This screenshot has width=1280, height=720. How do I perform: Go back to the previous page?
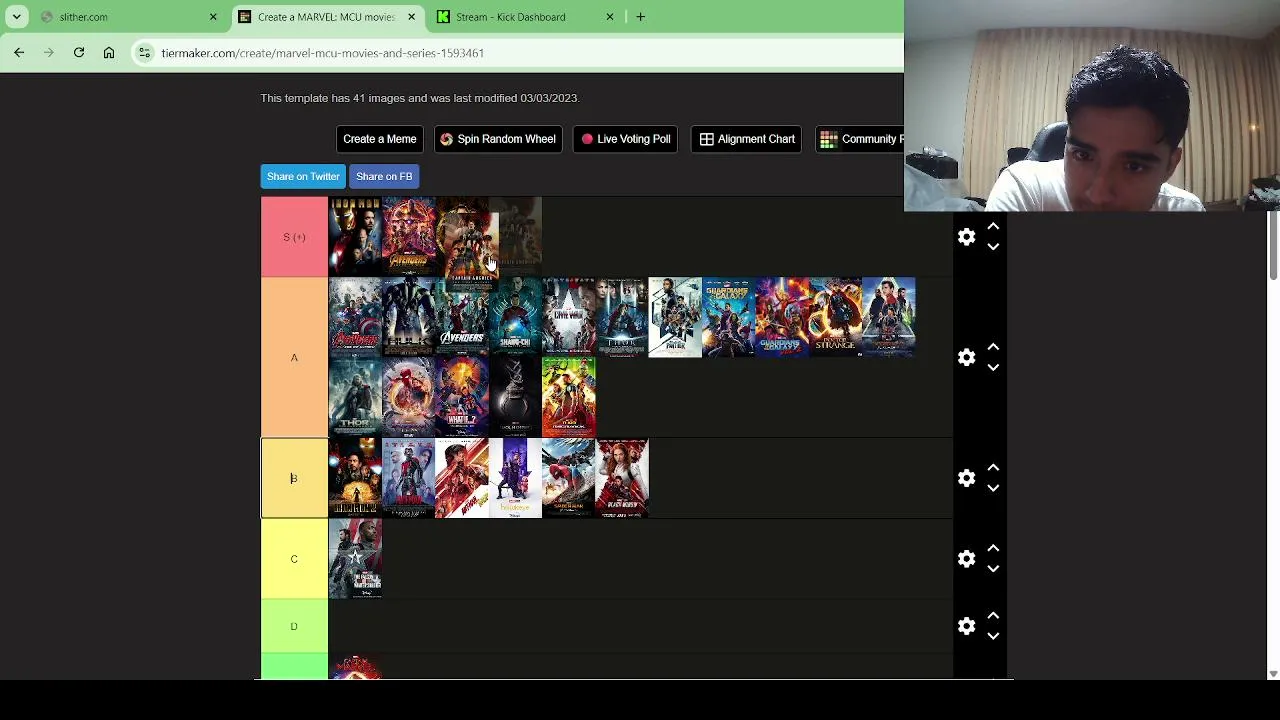click(x=19, y=53)
